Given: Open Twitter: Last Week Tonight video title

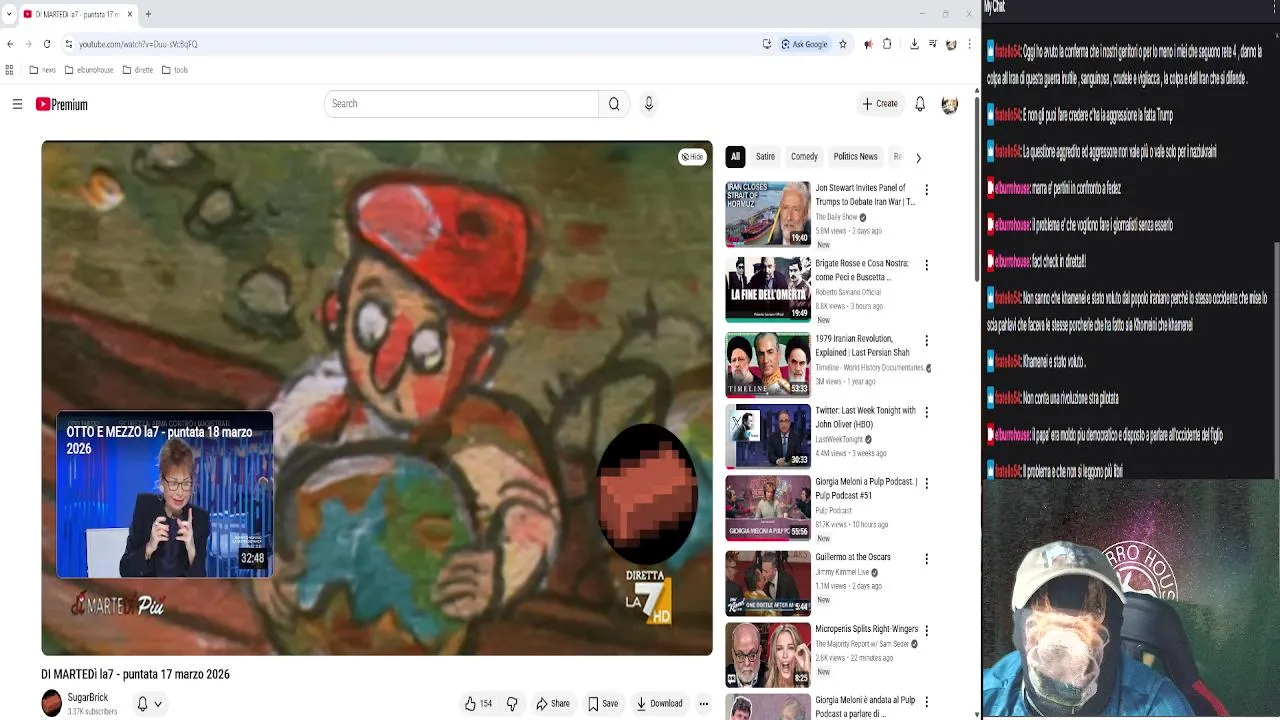Looking at the screenshot, I should 865,417.
